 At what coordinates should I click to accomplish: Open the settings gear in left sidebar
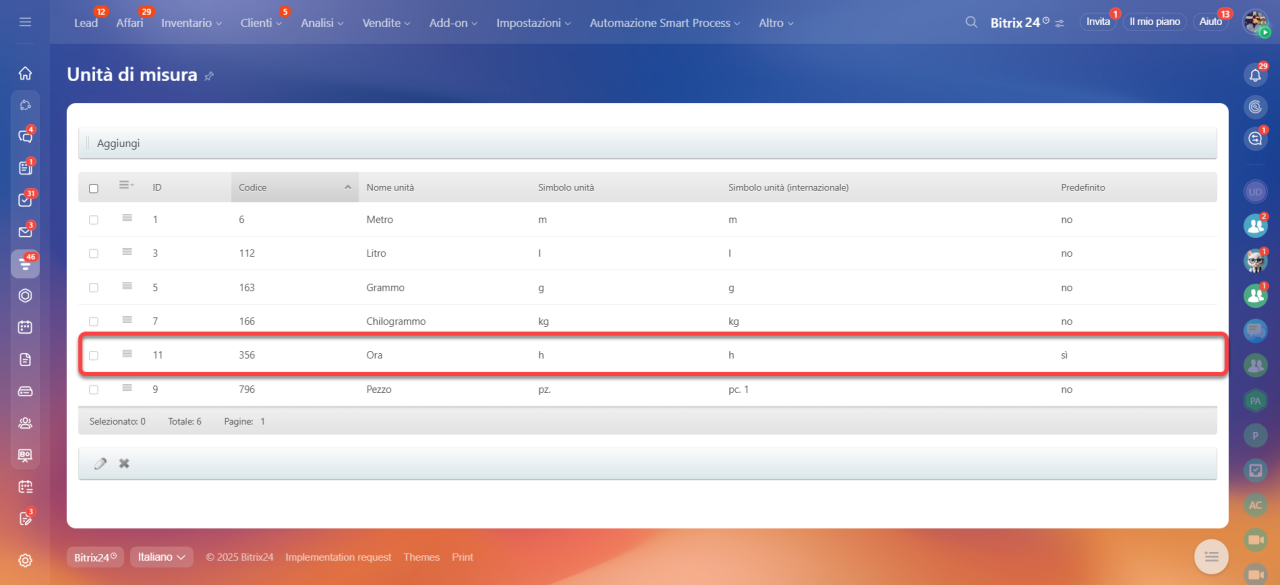tap(25, 561)
